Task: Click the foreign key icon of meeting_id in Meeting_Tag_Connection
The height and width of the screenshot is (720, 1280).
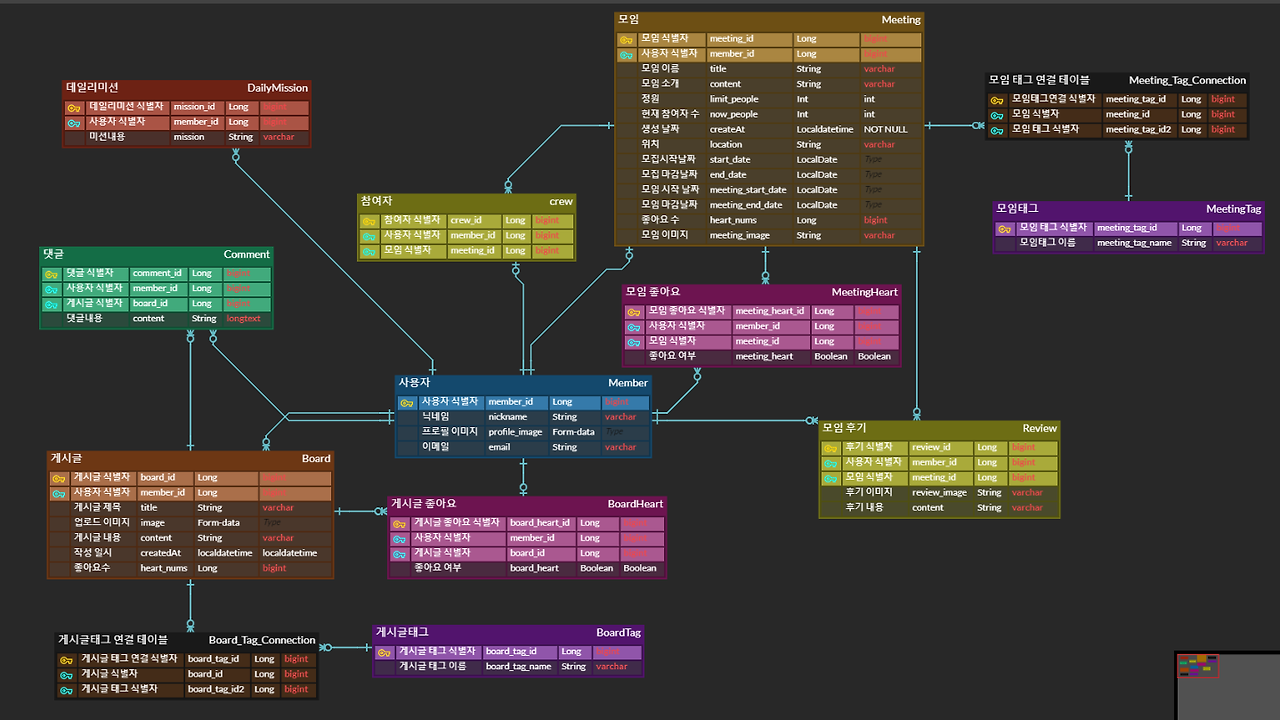Action: point(997,115)
